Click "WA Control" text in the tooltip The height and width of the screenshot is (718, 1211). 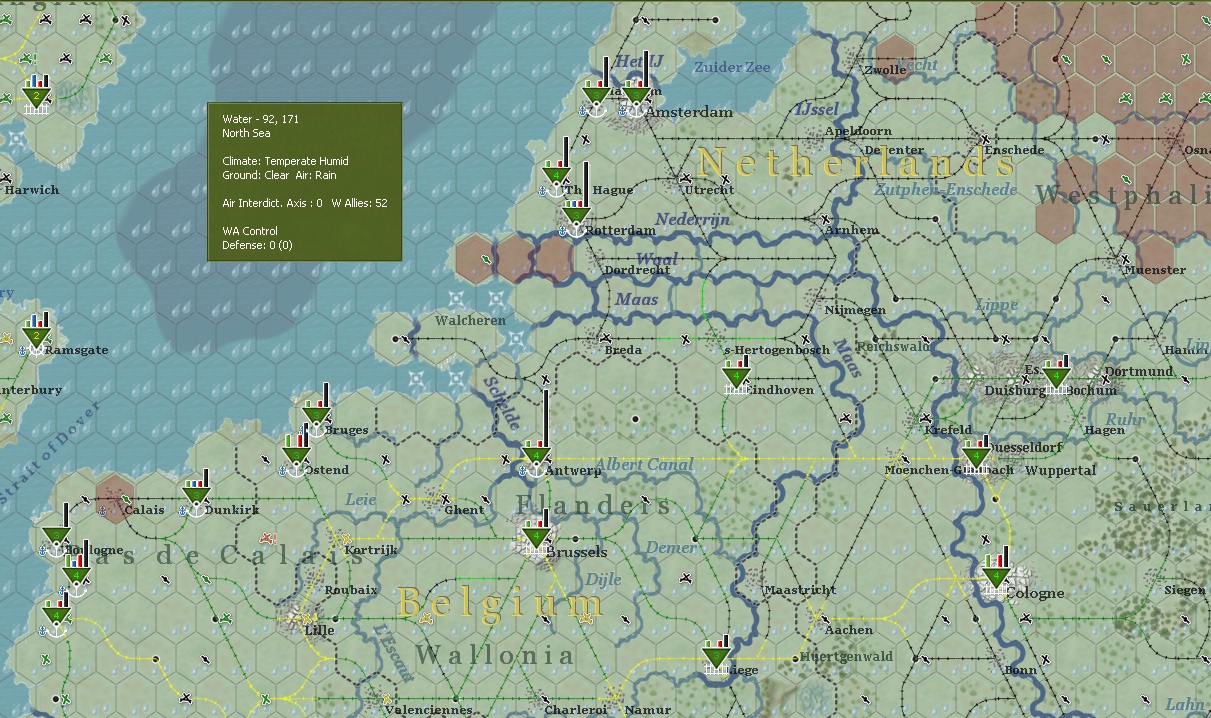pos(250,231)
